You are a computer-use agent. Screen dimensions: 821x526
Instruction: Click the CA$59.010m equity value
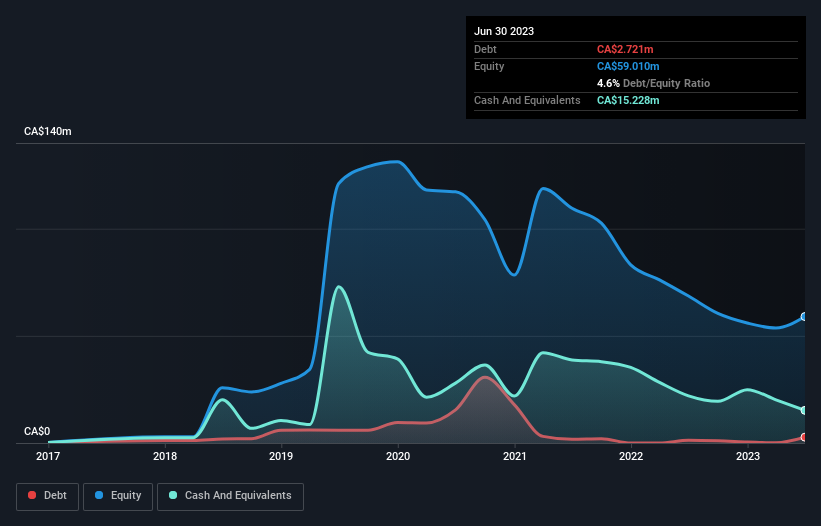click(x=628, y=66)
